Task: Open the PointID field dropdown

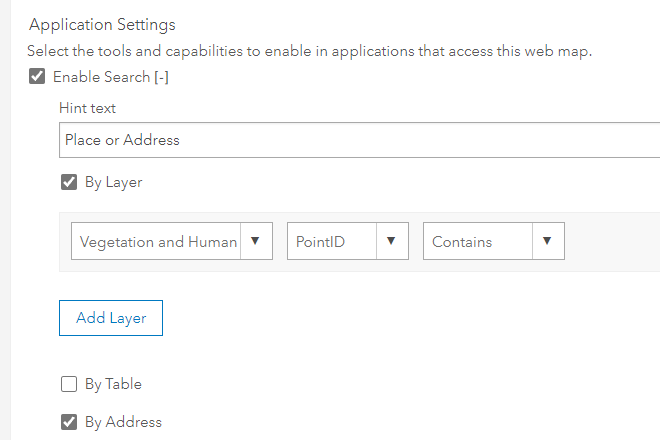Action: [331, 241]
